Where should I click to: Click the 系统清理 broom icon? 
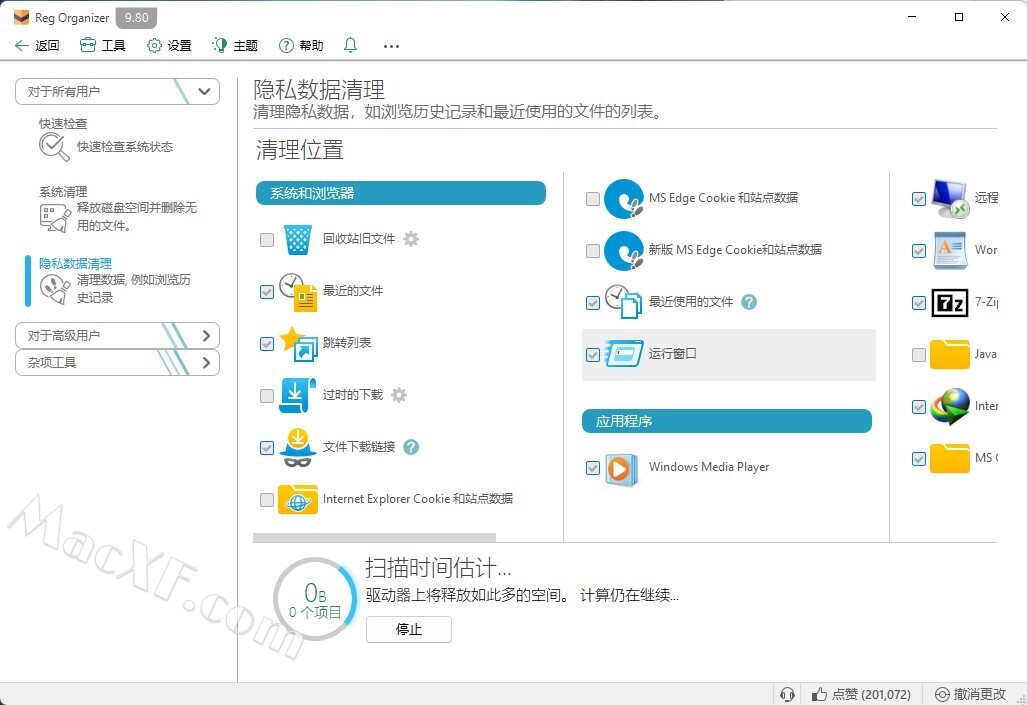(x=54, y=218)
